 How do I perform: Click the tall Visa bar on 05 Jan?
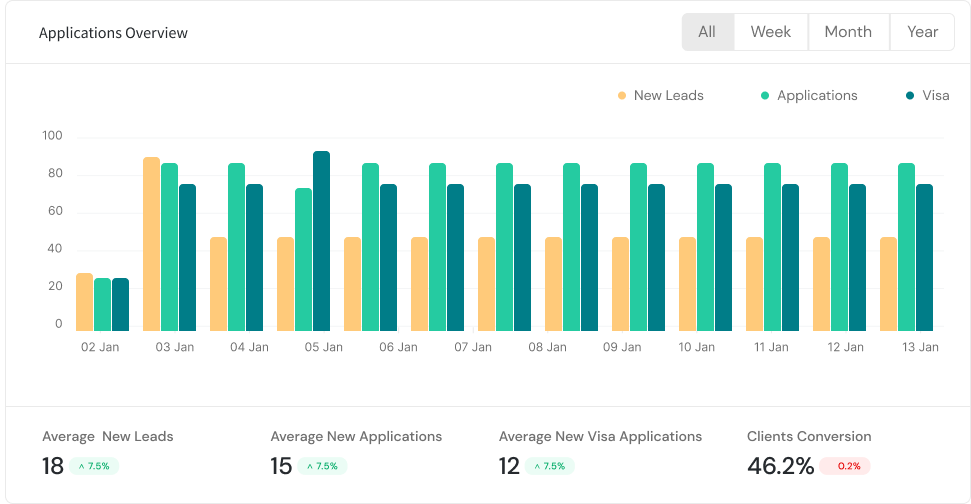click(321, 241)
